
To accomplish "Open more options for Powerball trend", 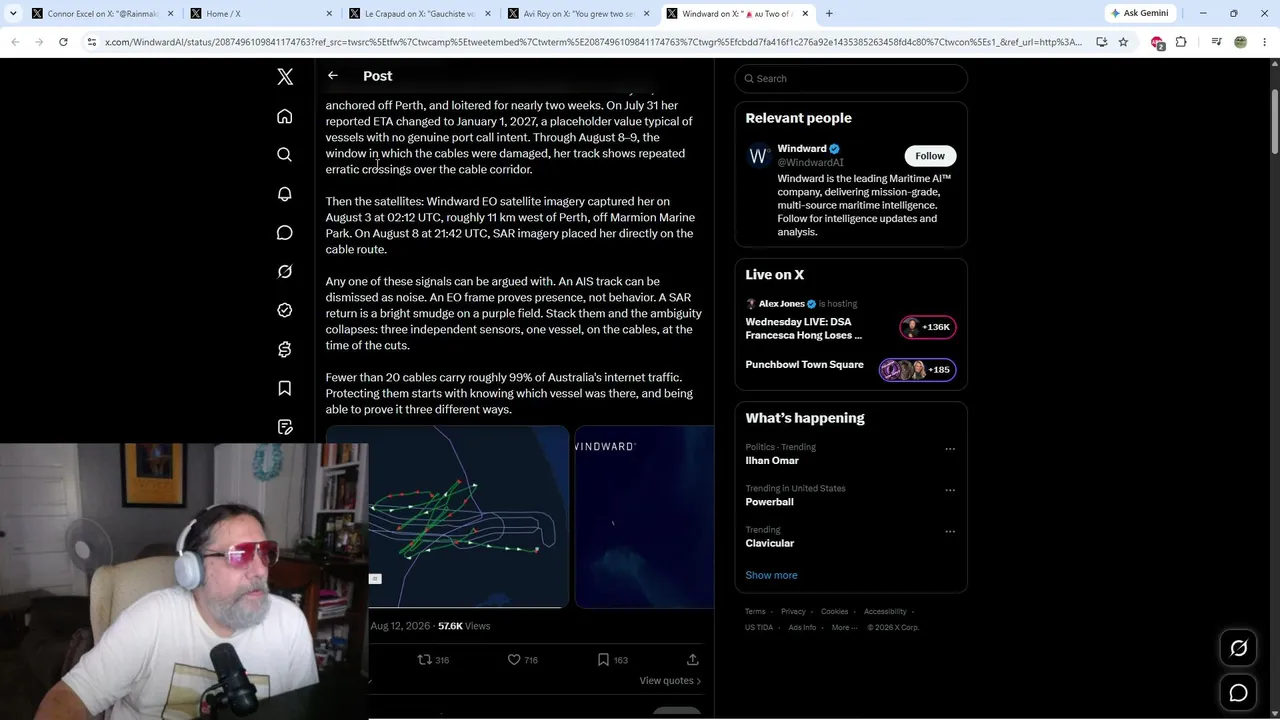I will tap(950, 490).
